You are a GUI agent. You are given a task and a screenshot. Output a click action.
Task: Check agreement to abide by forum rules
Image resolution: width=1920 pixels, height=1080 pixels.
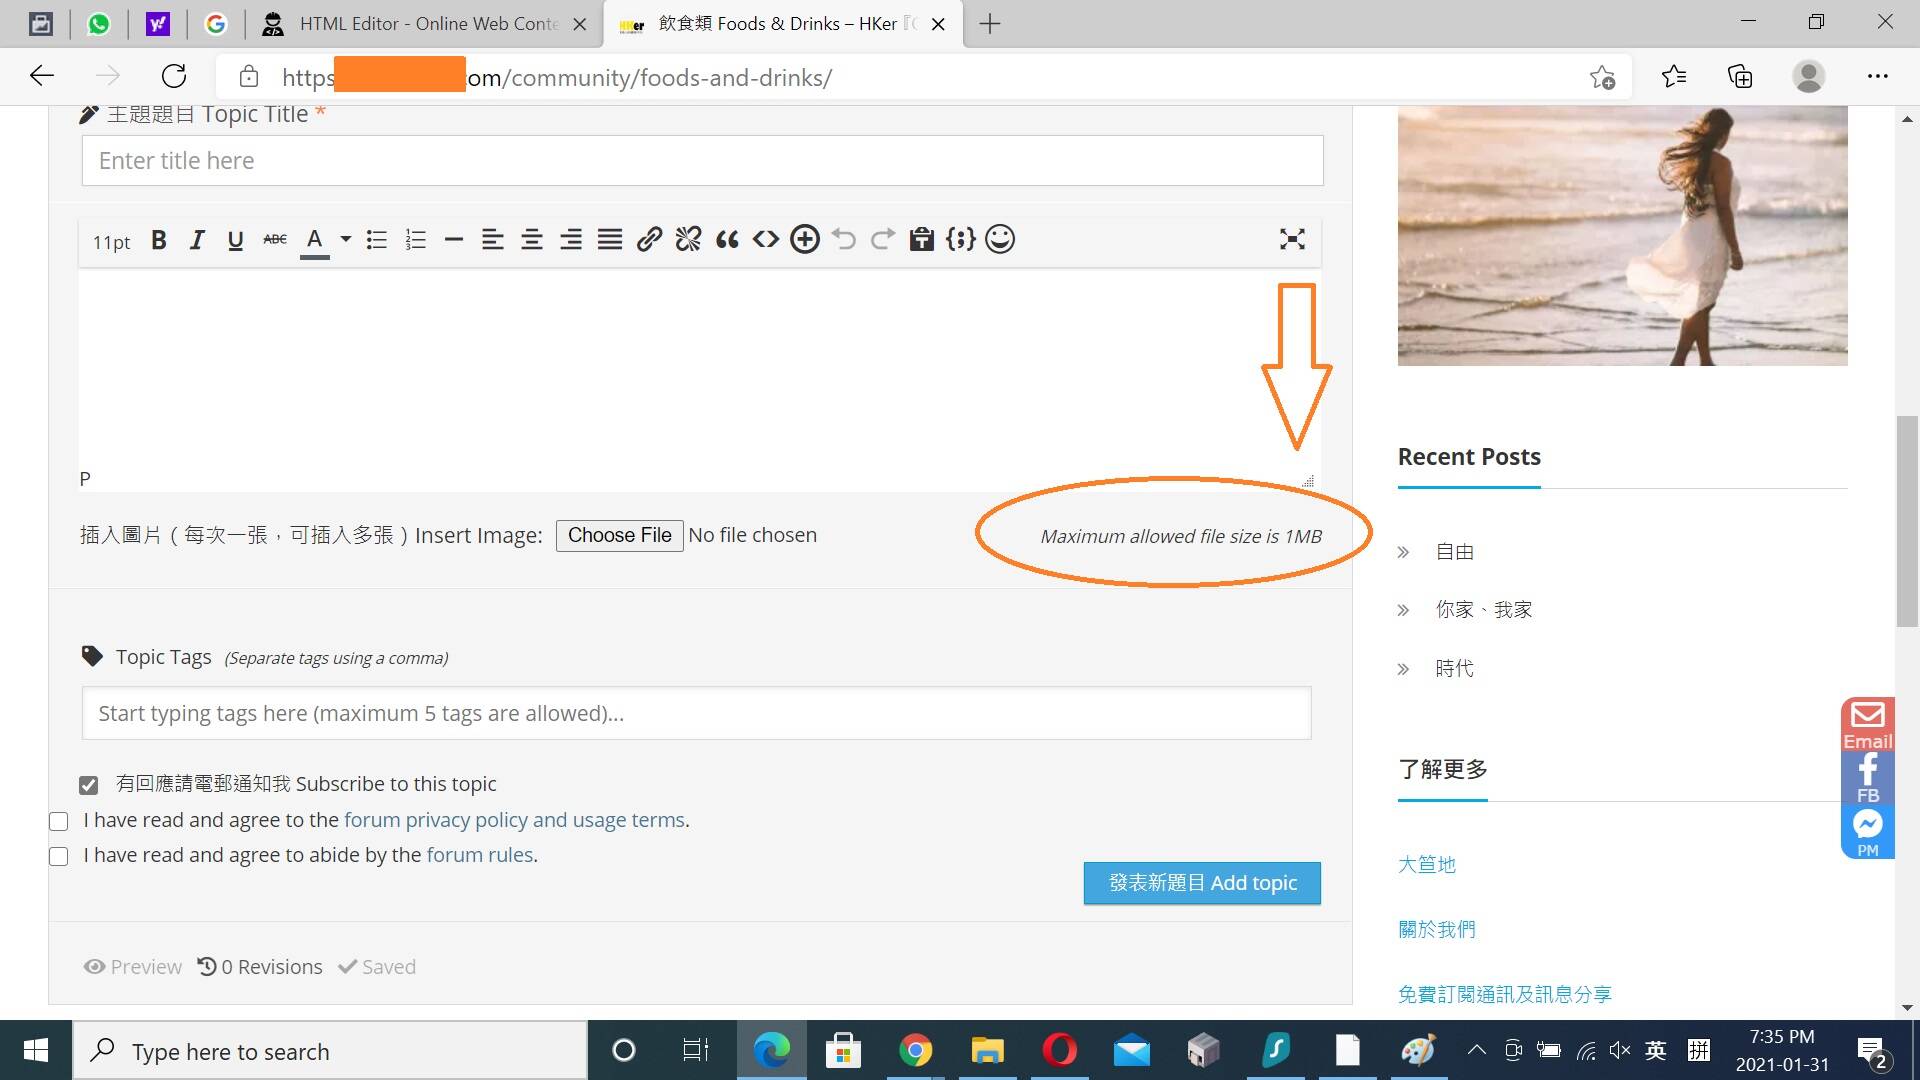[58, 856]
